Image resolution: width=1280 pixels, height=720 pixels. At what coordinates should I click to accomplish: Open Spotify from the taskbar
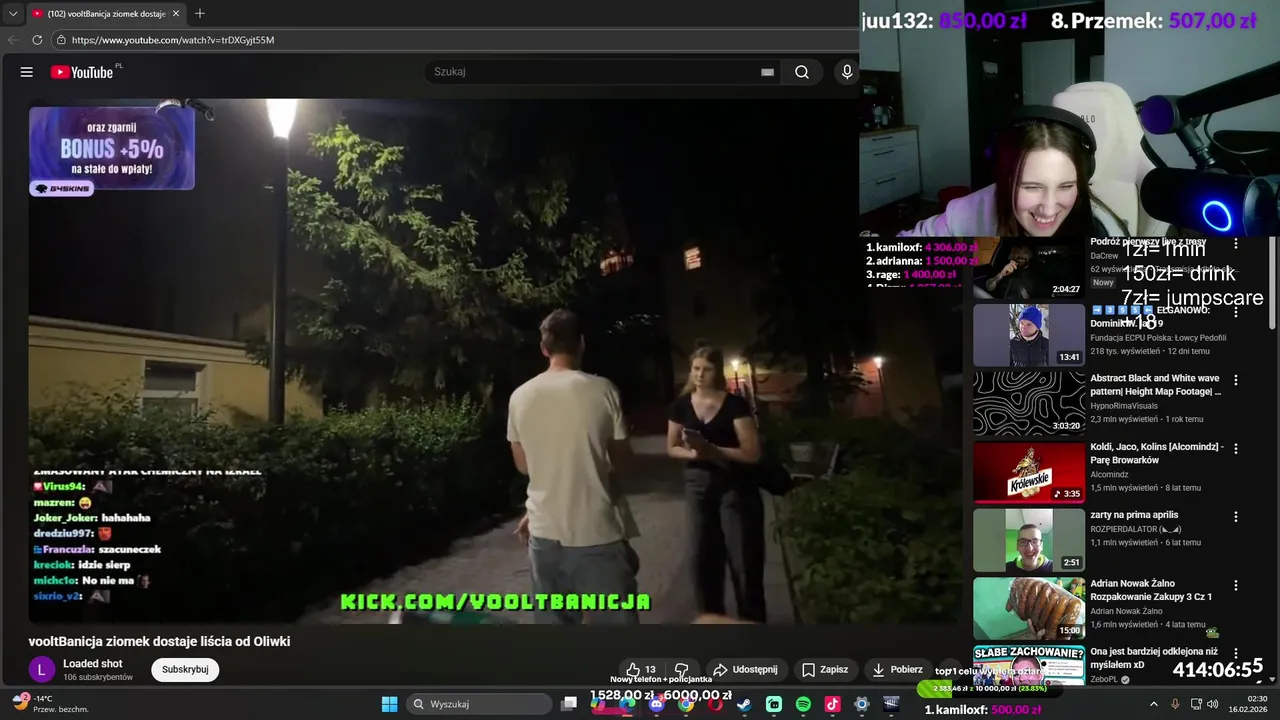click(x=803, y=704)
